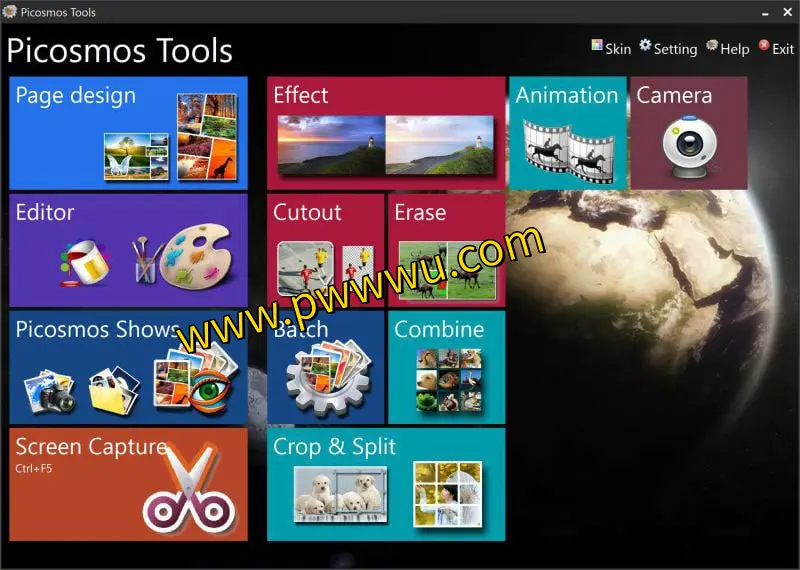800x570 pixels.
Task: Click the Picosmos Tools title heading
Action: click(x=119, y=51)
